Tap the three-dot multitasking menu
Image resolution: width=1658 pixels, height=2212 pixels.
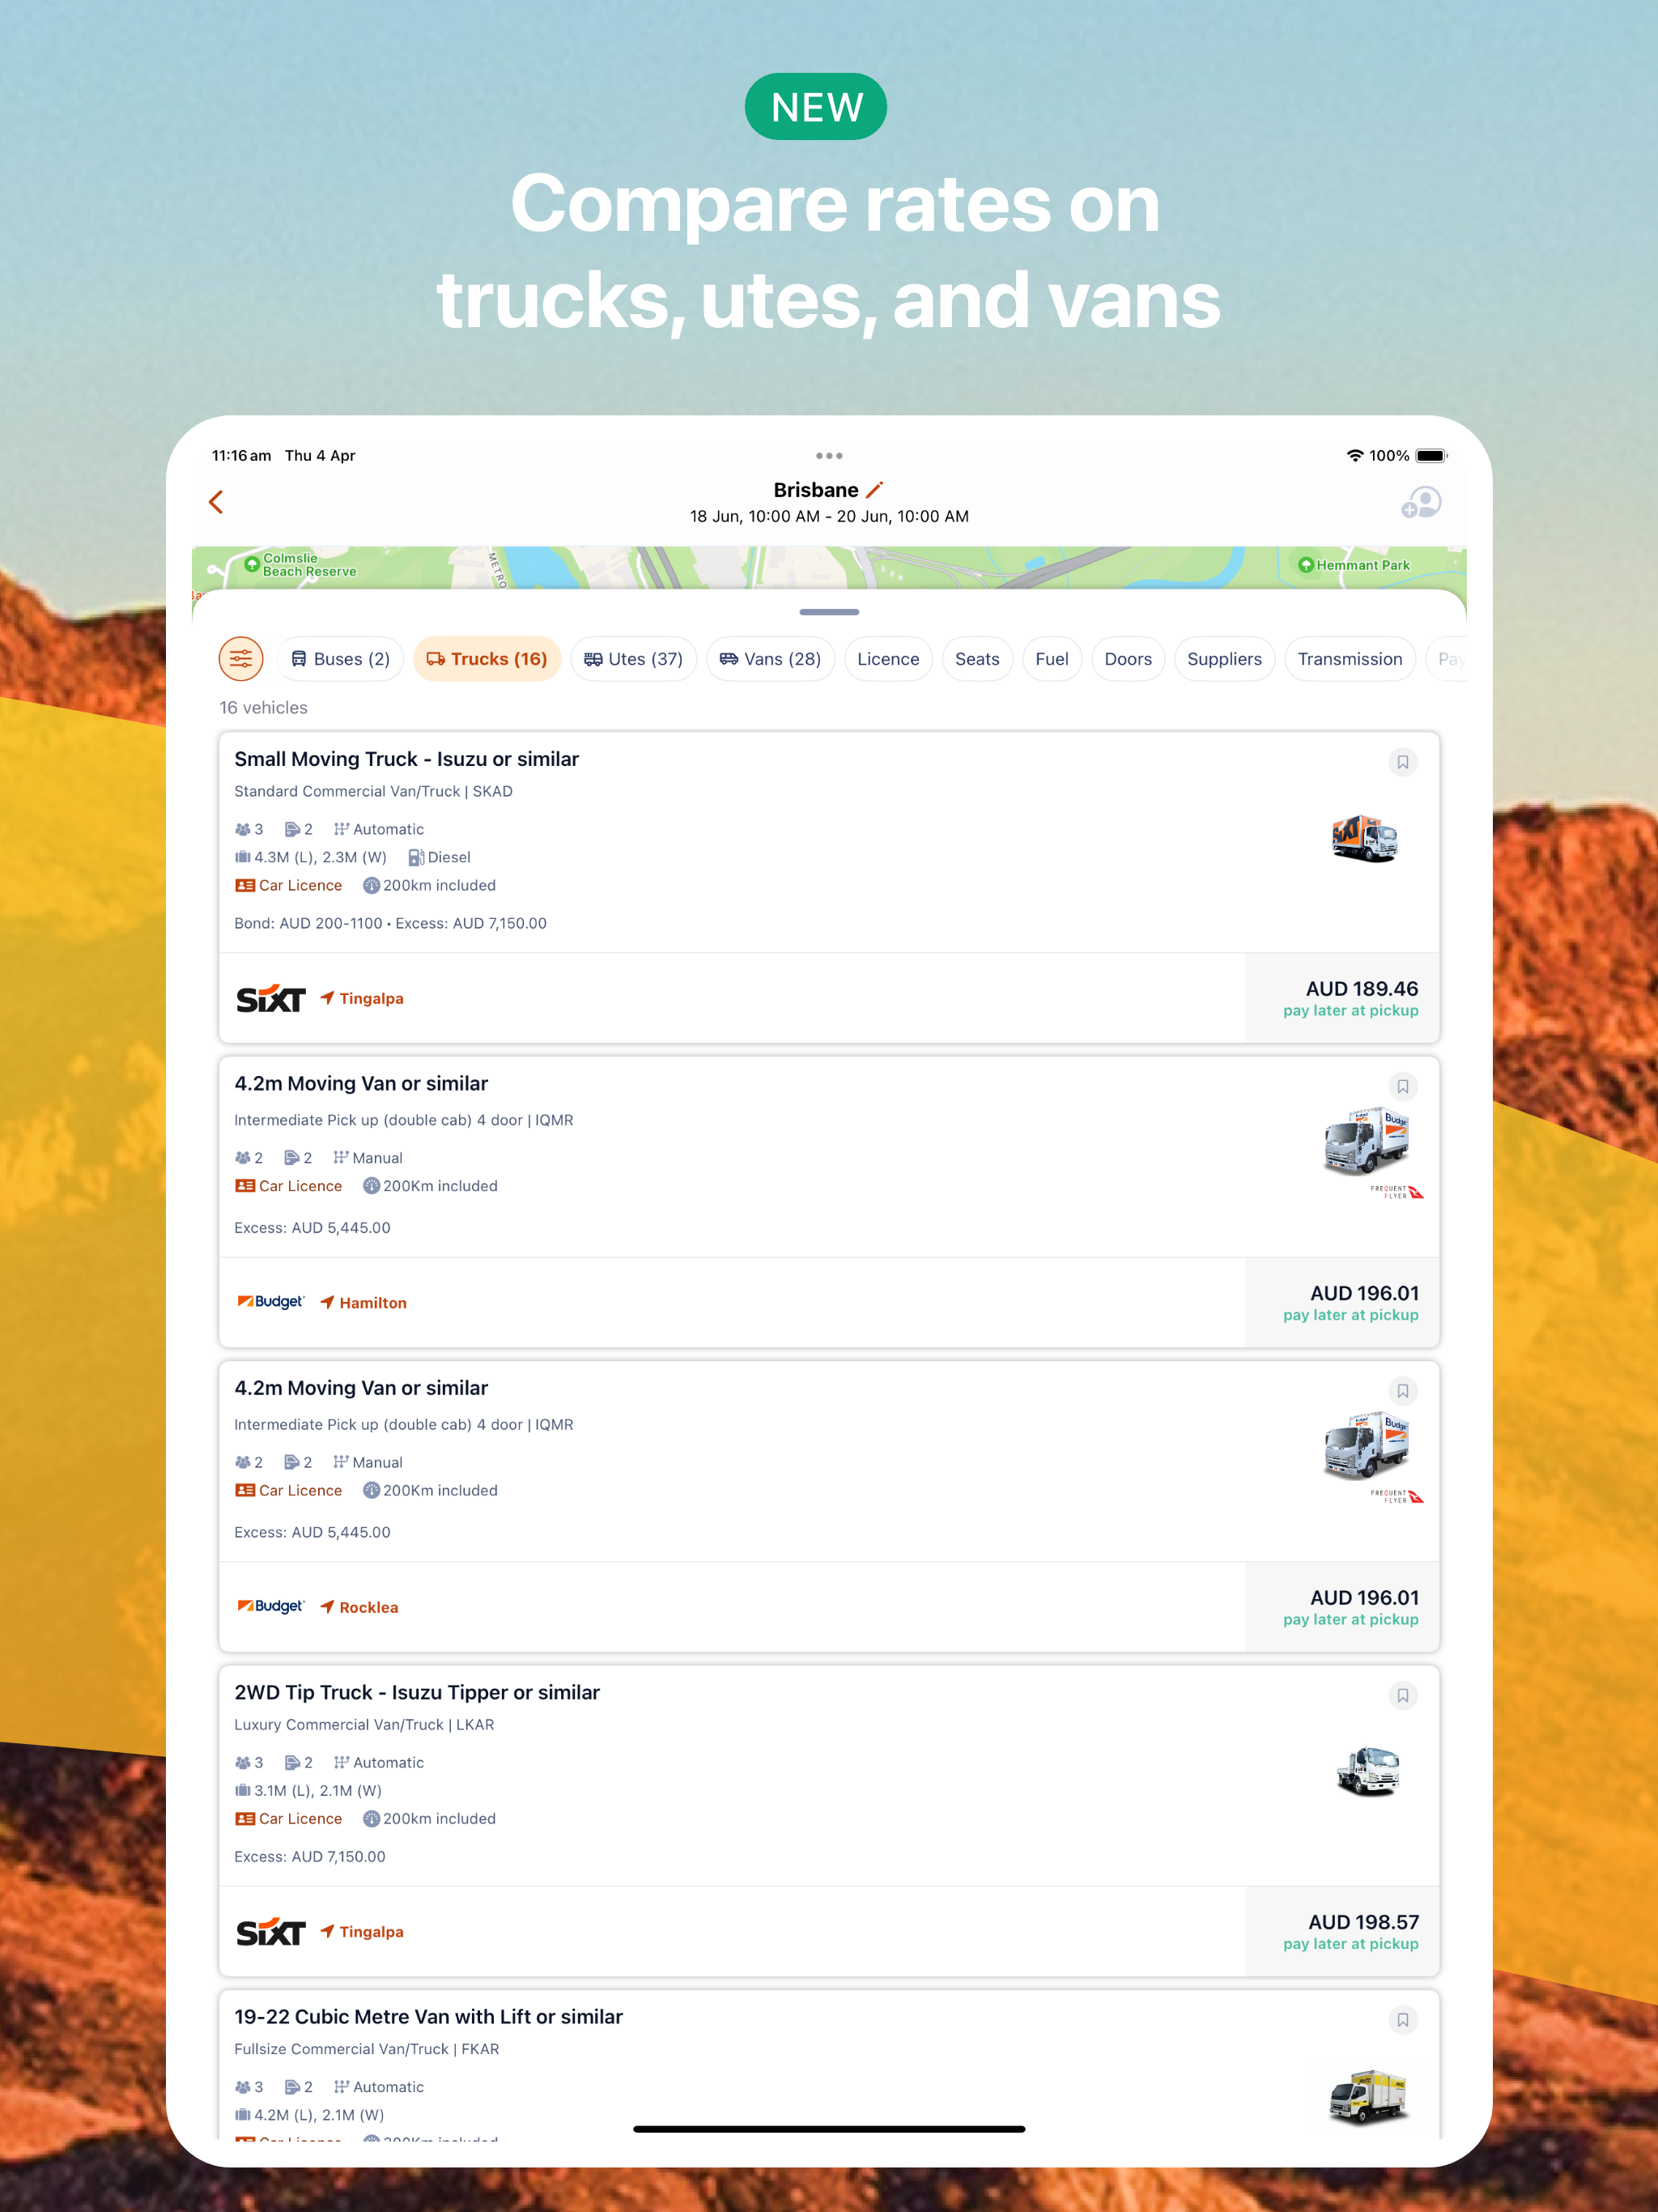click(829, 456)
